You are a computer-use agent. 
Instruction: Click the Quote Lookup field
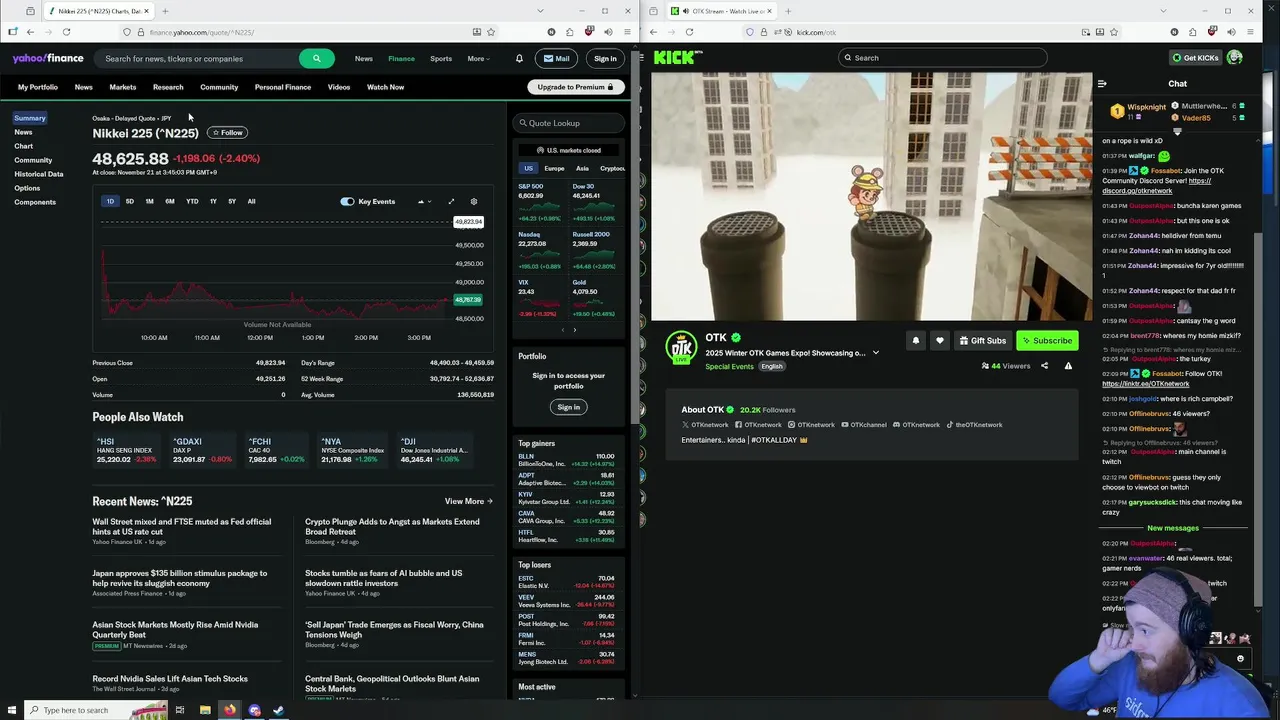[569, 123]
